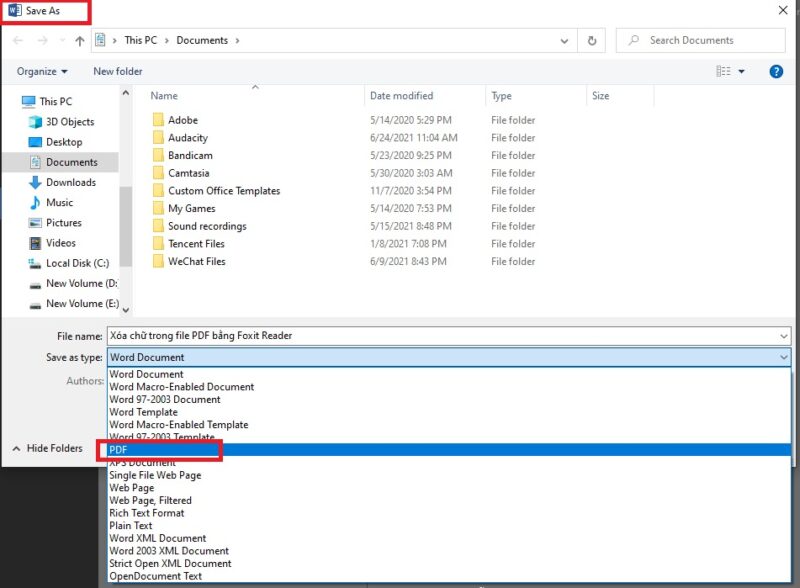The height and width of the screenshot is (588, 800).
Task: Open the Organize menu
Action: click(x=42, y=71)
